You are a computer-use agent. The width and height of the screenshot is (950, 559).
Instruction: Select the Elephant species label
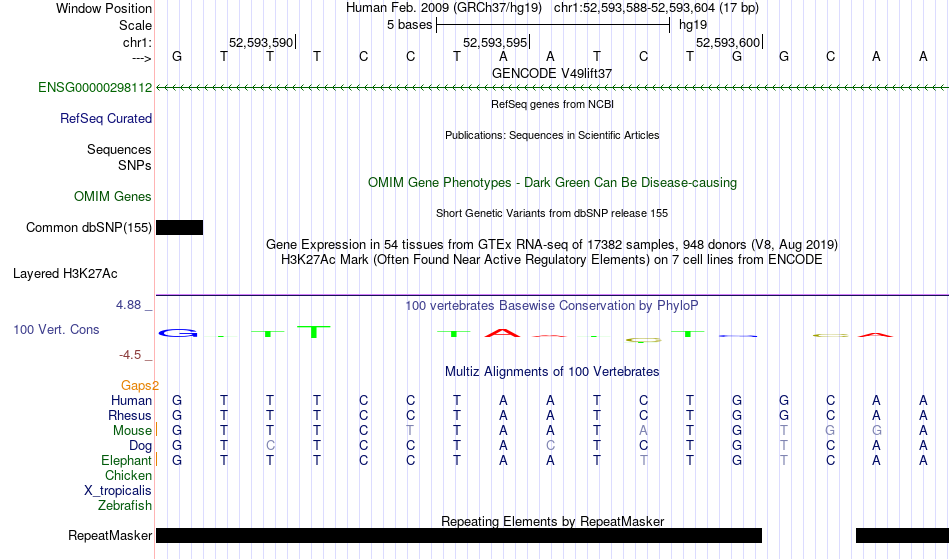(127, 461)
